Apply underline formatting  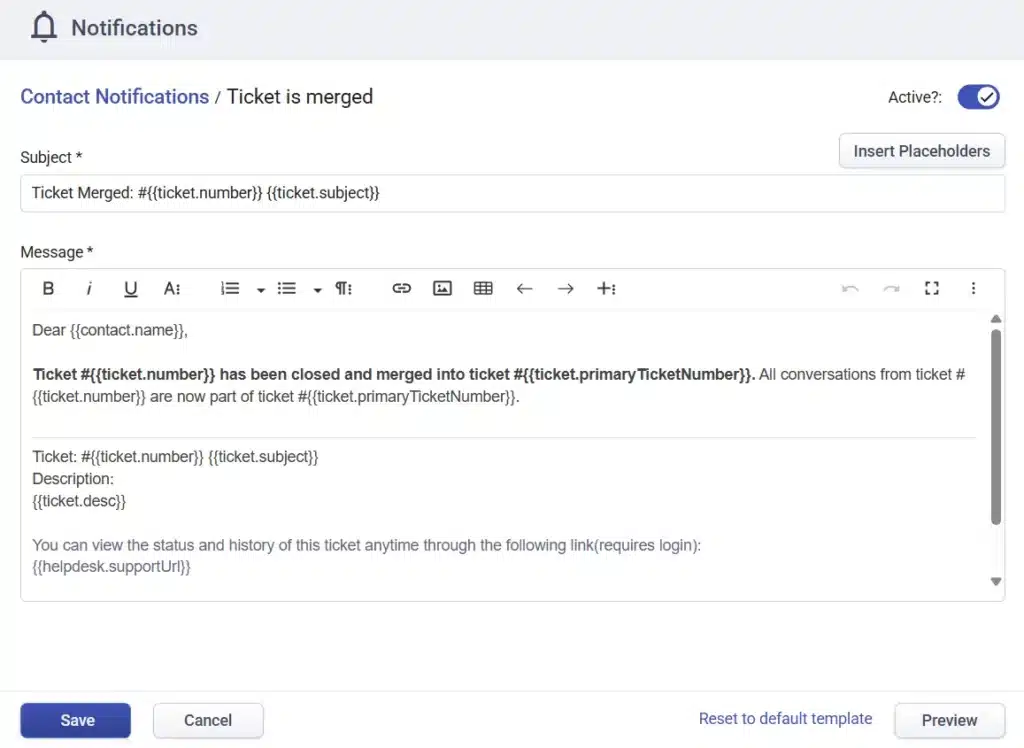[130, 288]
